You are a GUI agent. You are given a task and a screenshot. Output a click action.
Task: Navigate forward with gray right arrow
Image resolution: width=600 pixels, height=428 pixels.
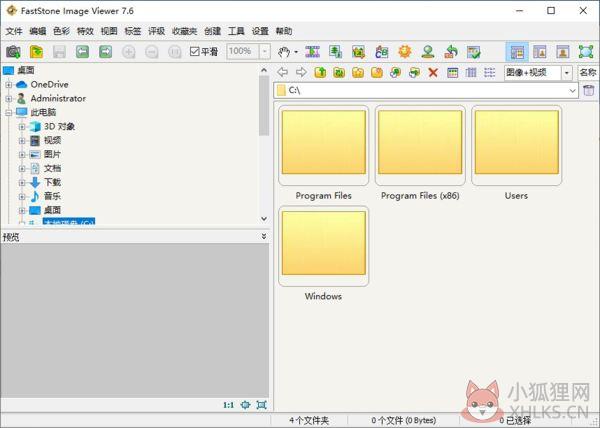tap(302, 72)
